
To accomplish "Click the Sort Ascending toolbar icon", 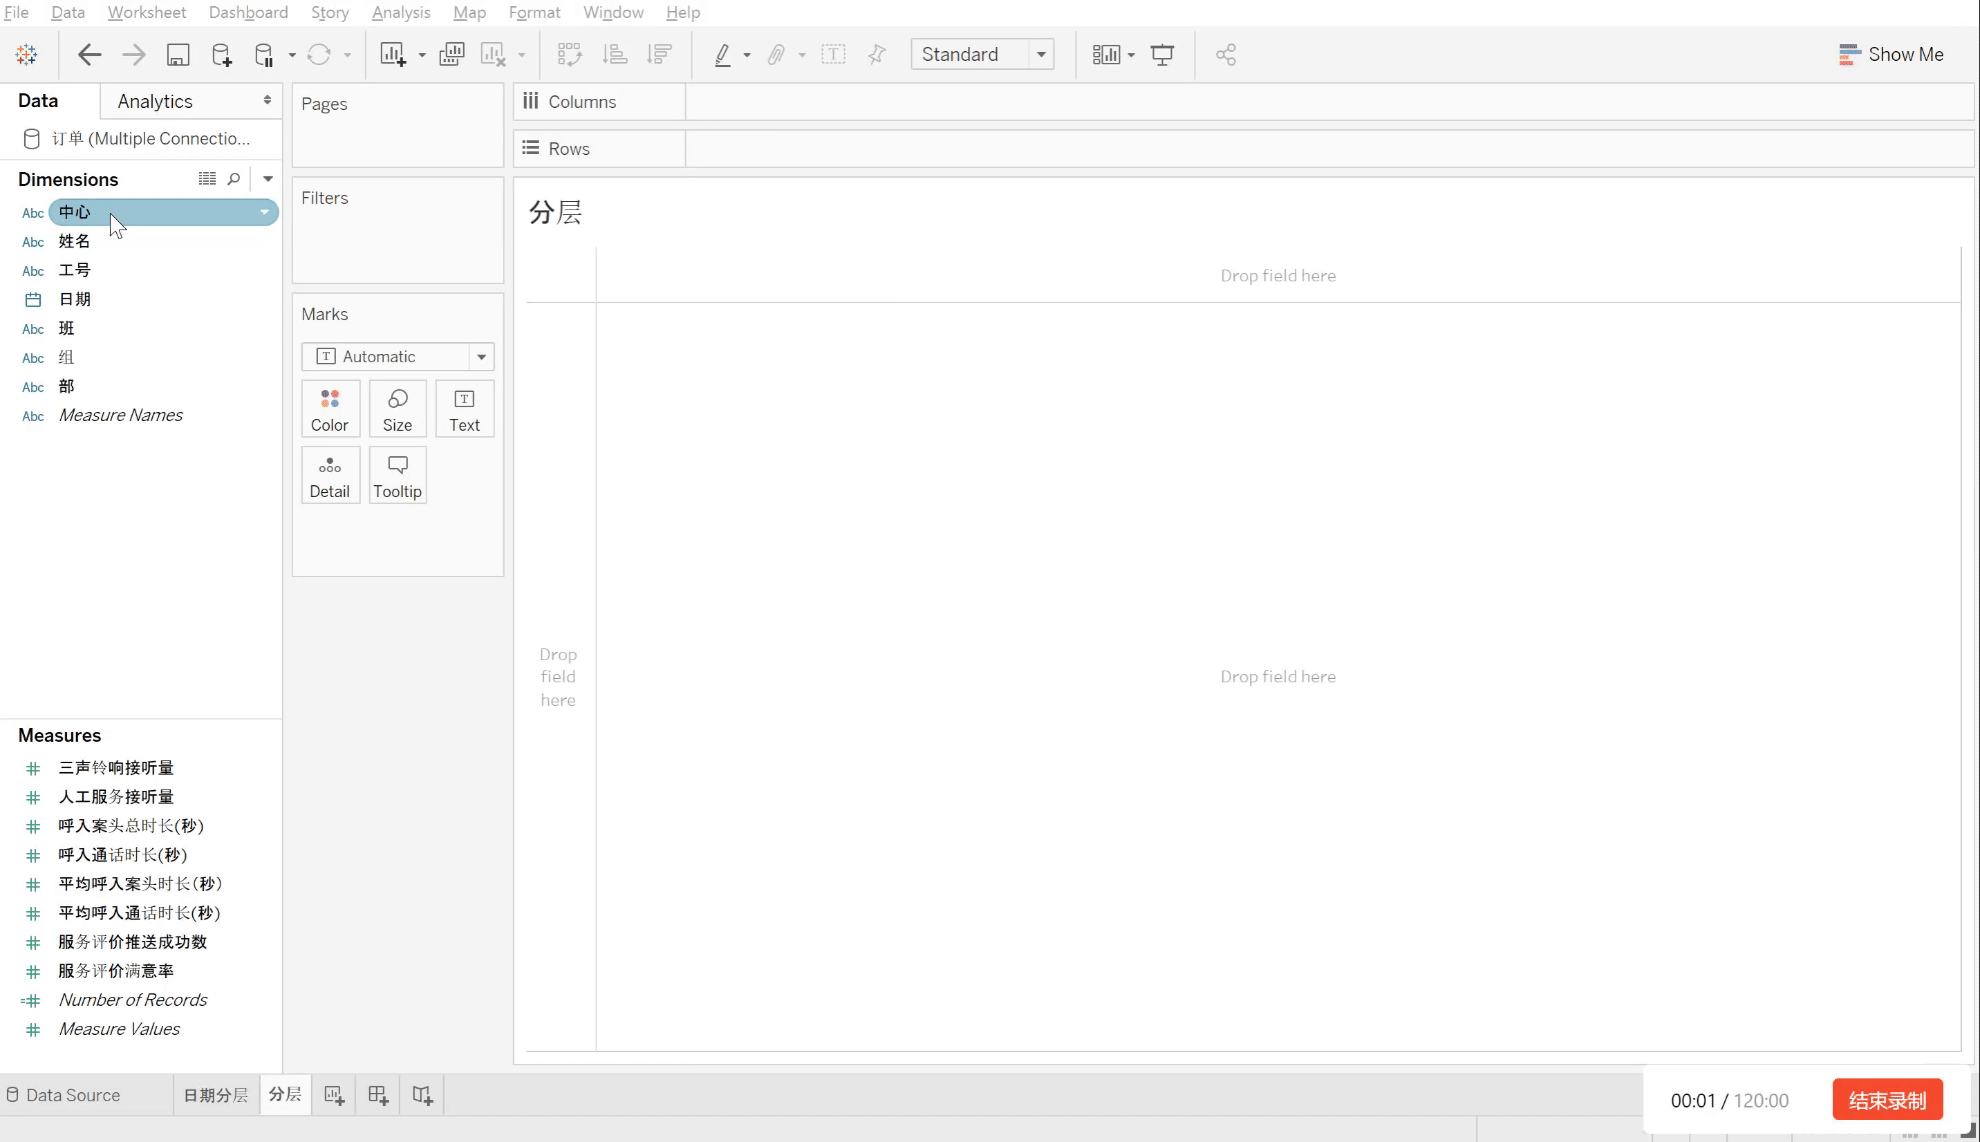I will 615,55.
